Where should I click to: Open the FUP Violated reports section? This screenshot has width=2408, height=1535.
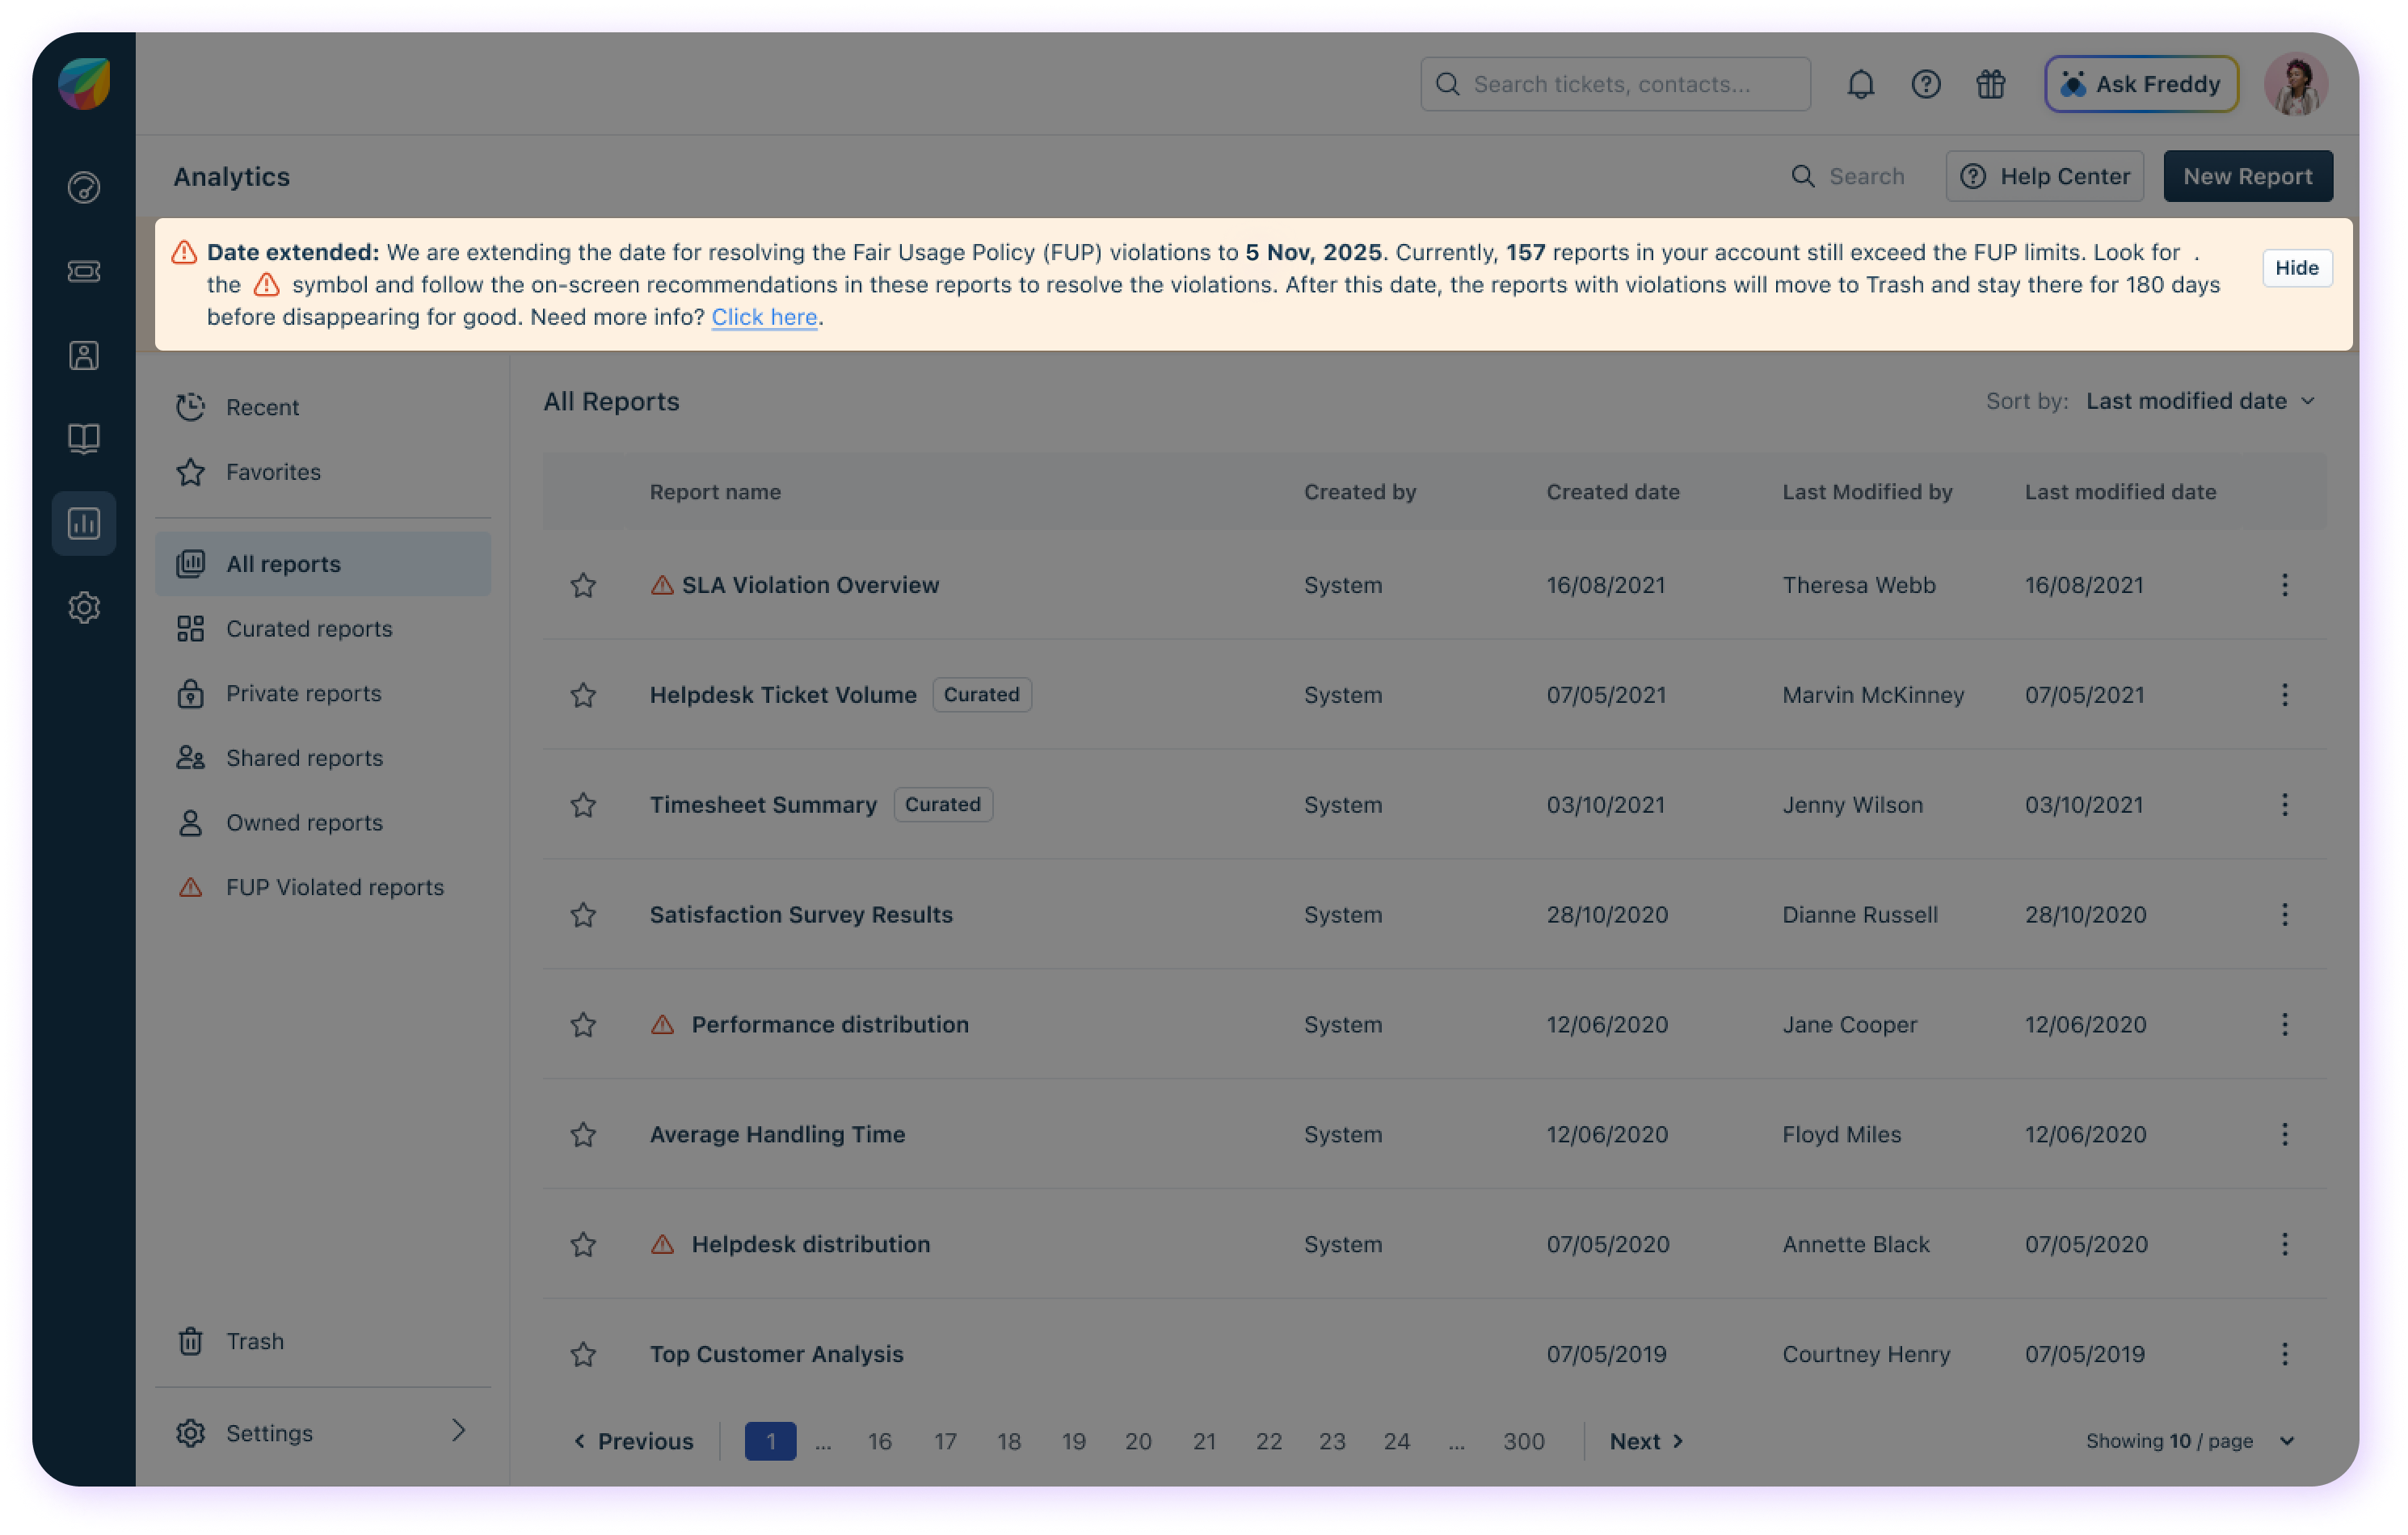(334, 887)
